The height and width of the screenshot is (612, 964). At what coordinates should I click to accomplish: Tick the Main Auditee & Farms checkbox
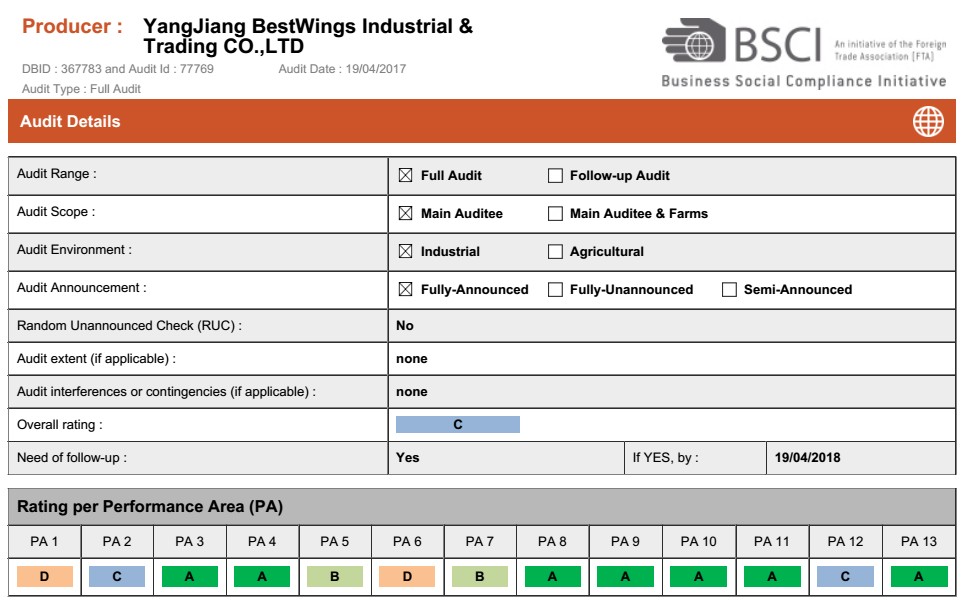click(555, 214)
